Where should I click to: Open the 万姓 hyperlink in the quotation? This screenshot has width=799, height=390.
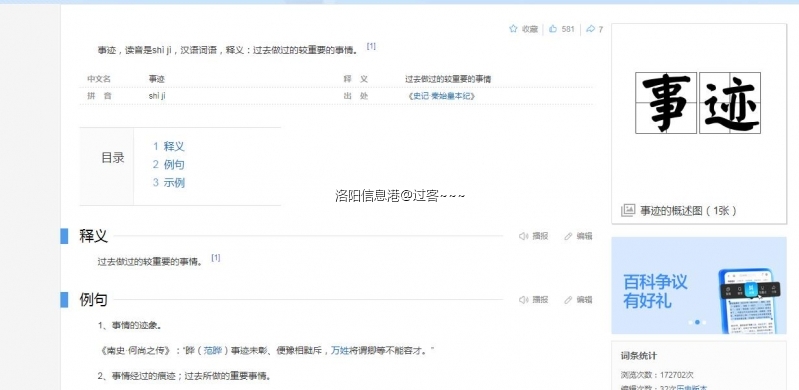pos(339,350)
